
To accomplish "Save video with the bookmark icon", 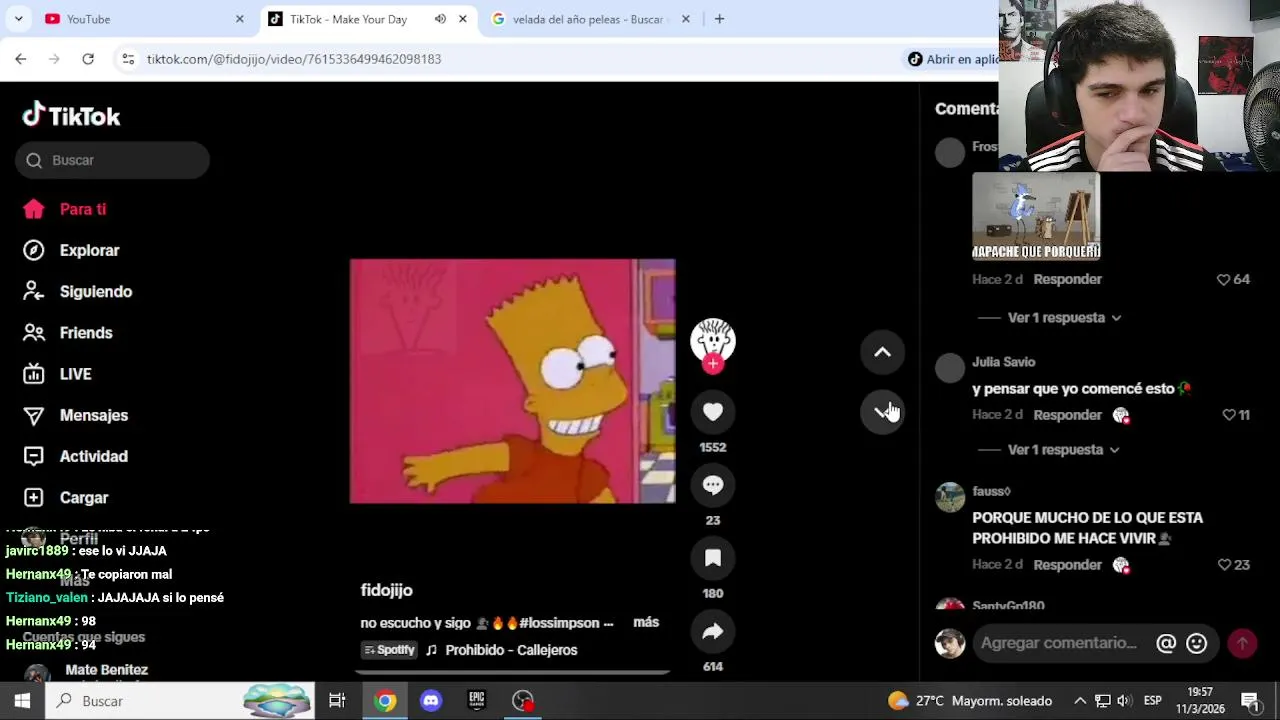I will click(712, 558).
